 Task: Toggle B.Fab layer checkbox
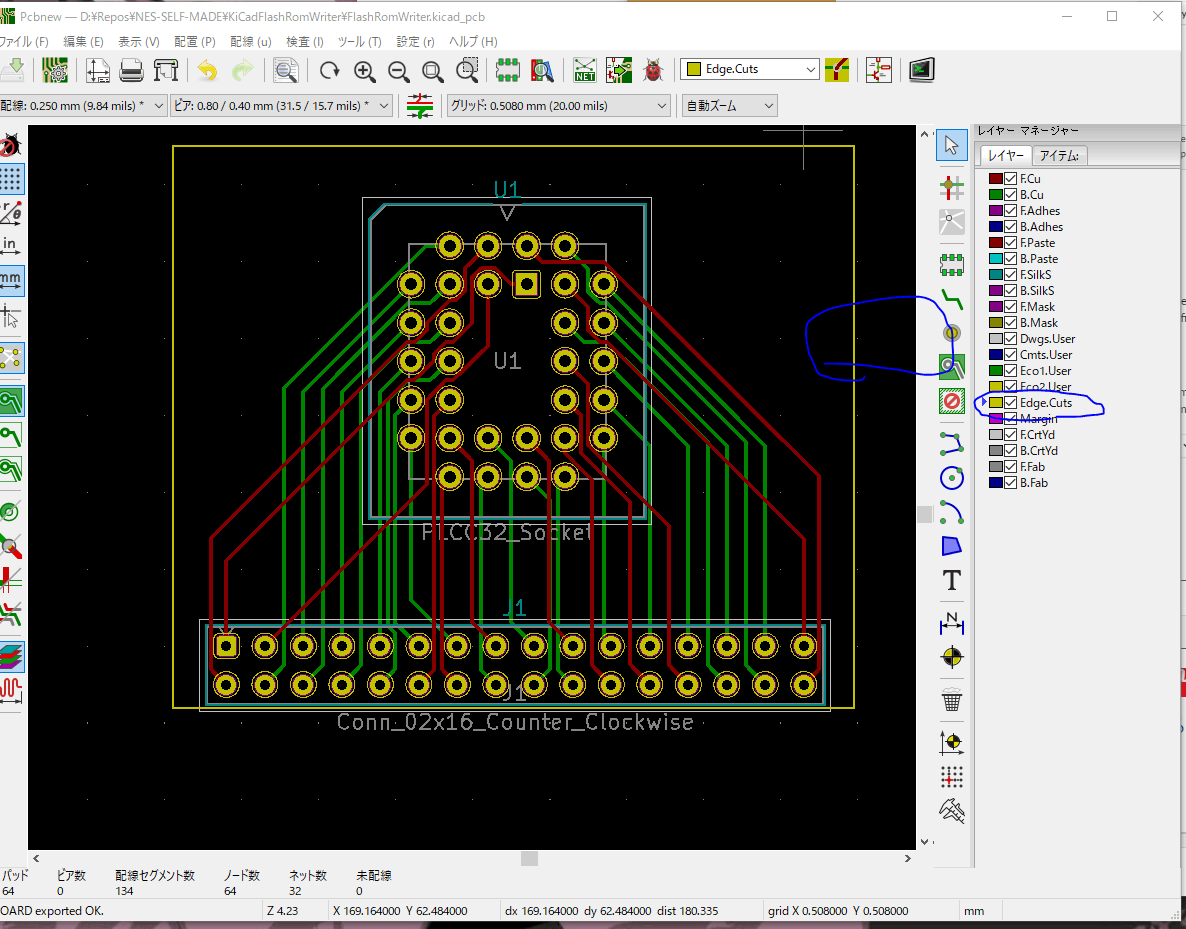pyautogui.click(x=1011, y=483)
